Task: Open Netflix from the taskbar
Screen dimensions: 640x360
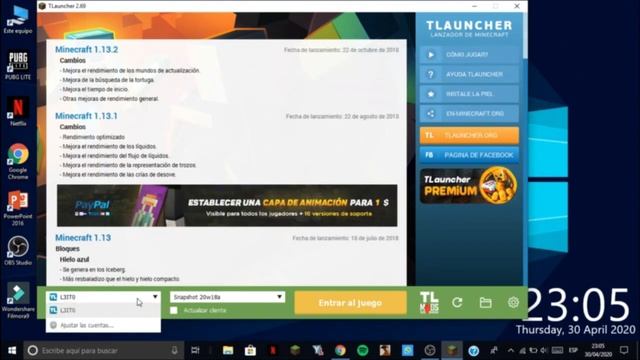Action: 273,350
